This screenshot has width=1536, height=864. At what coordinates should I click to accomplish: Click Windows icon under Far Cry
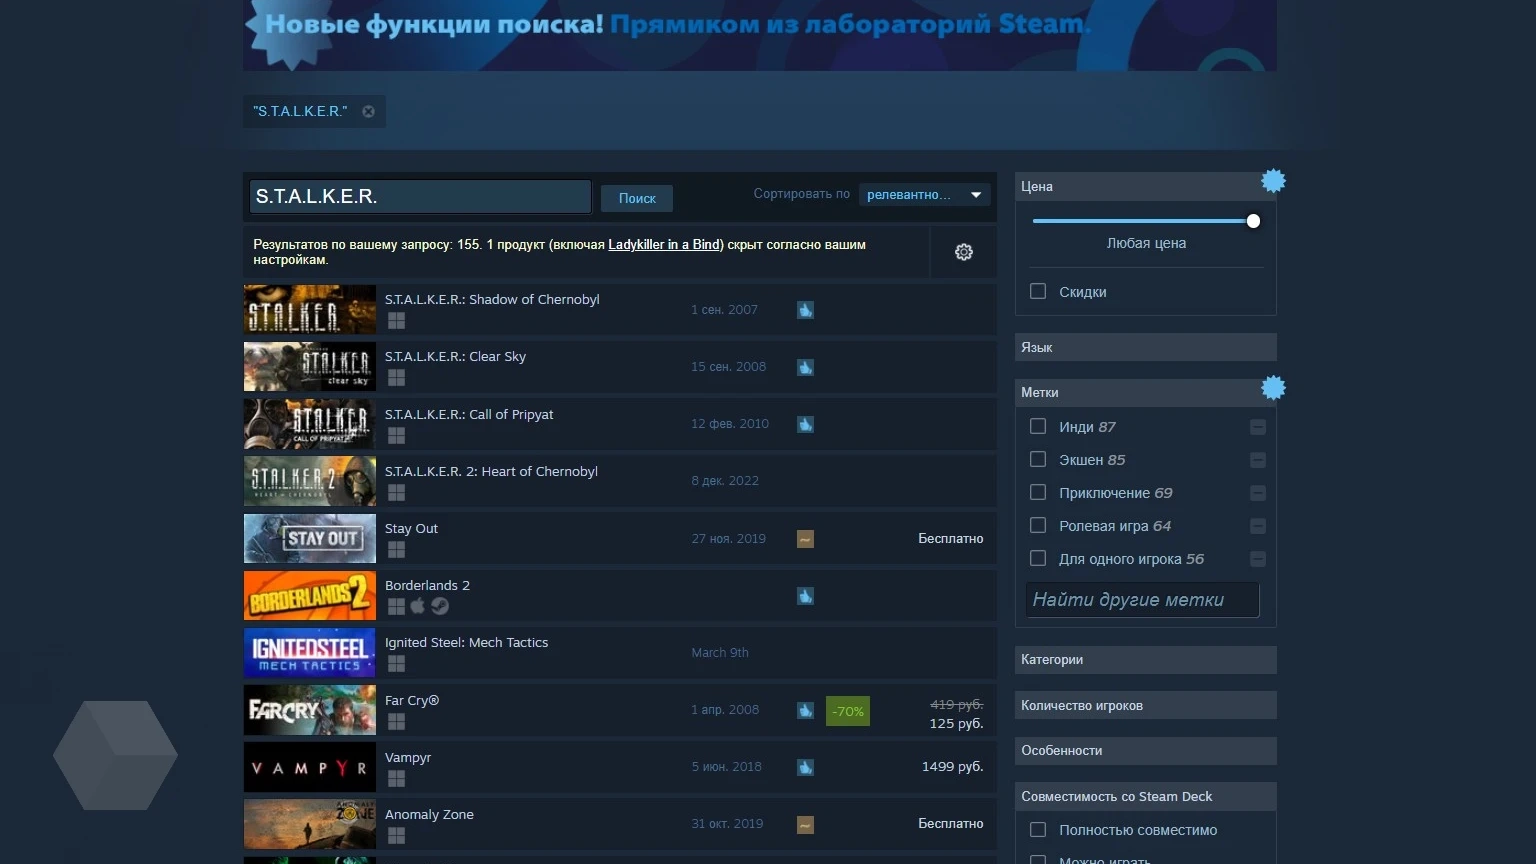pyautogui.click(x=396, y=721)
